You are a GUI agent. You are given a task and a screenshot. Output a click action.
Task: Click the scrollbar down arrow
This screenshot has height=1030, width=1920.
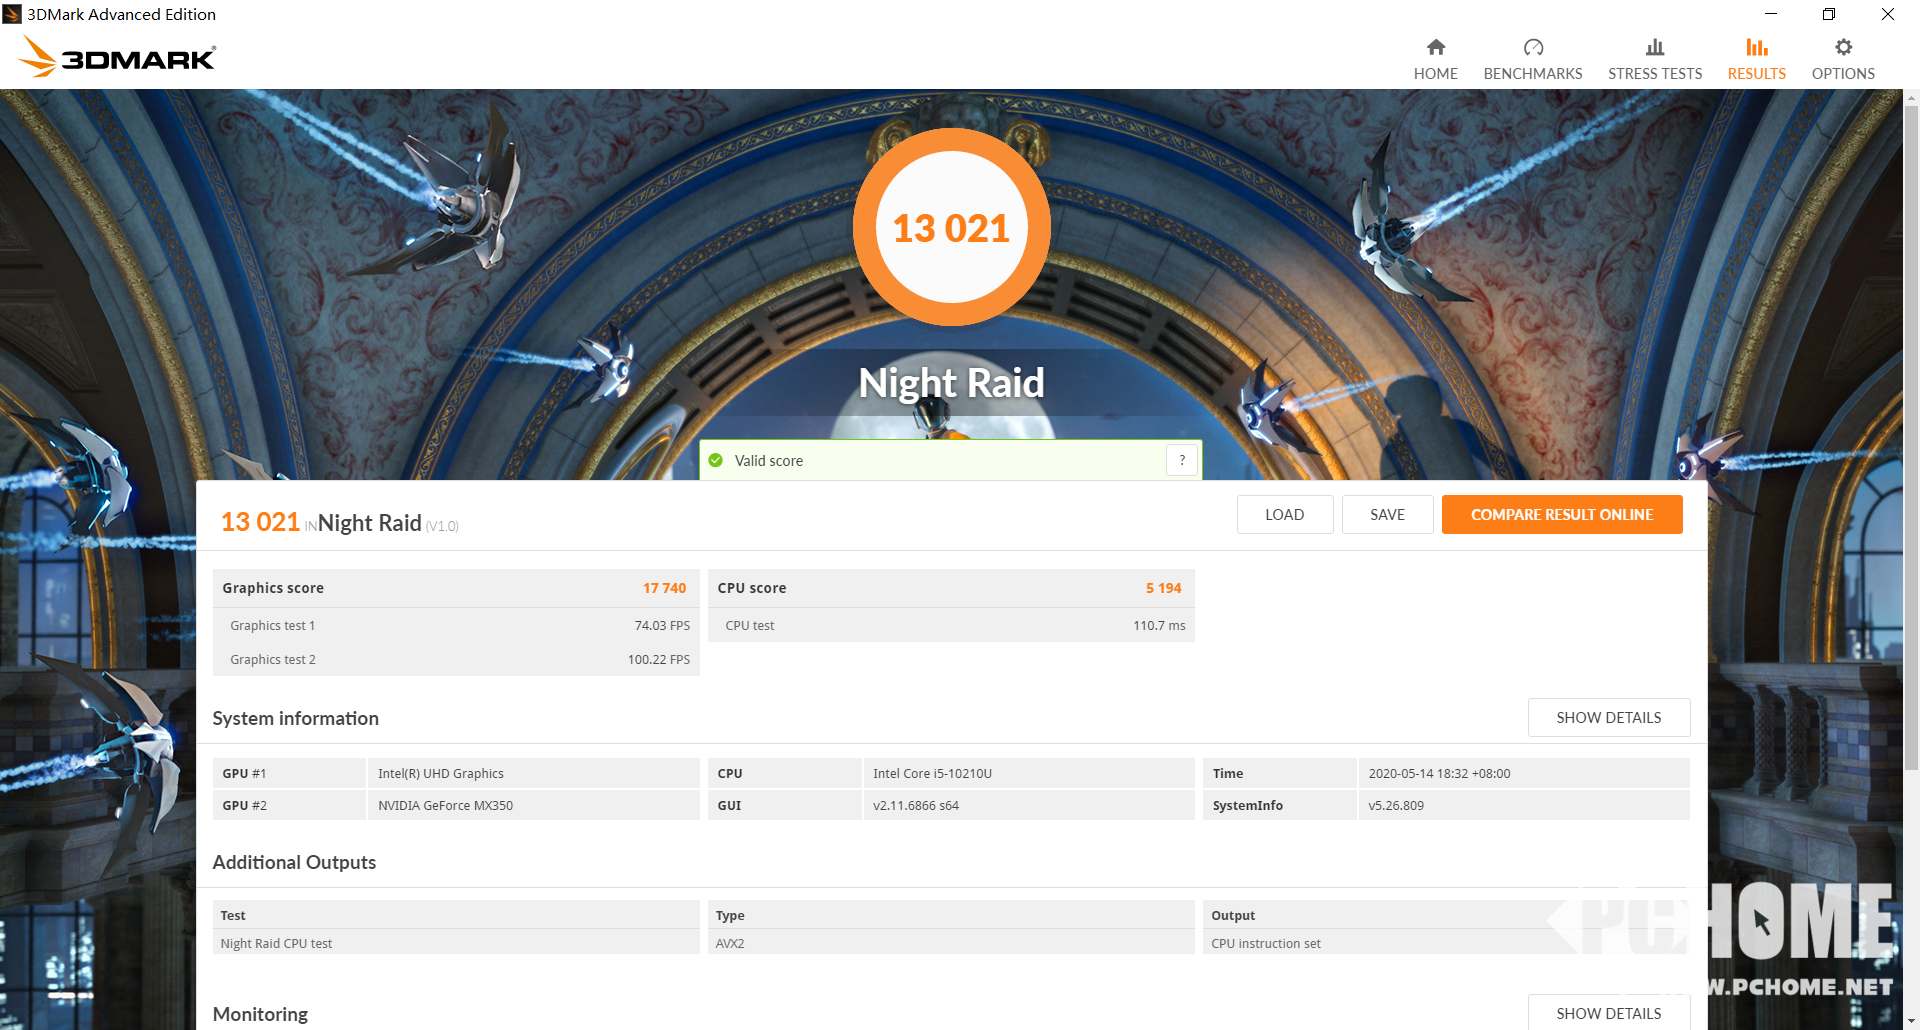(1912, 1022)
